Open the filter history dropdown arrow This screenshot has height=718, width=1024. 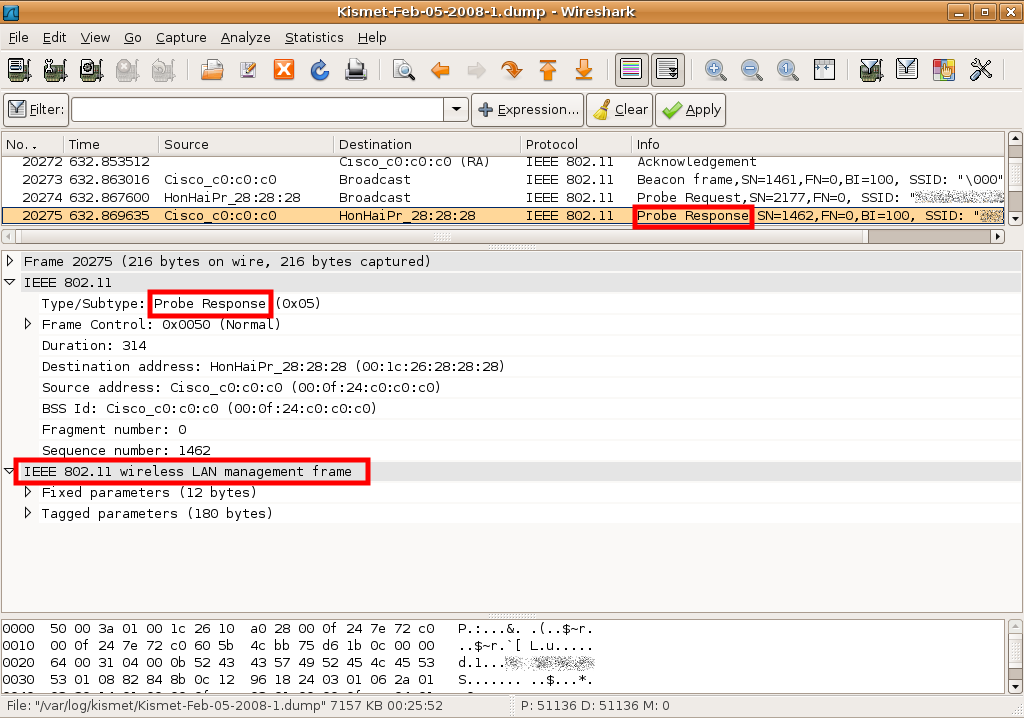456,110
